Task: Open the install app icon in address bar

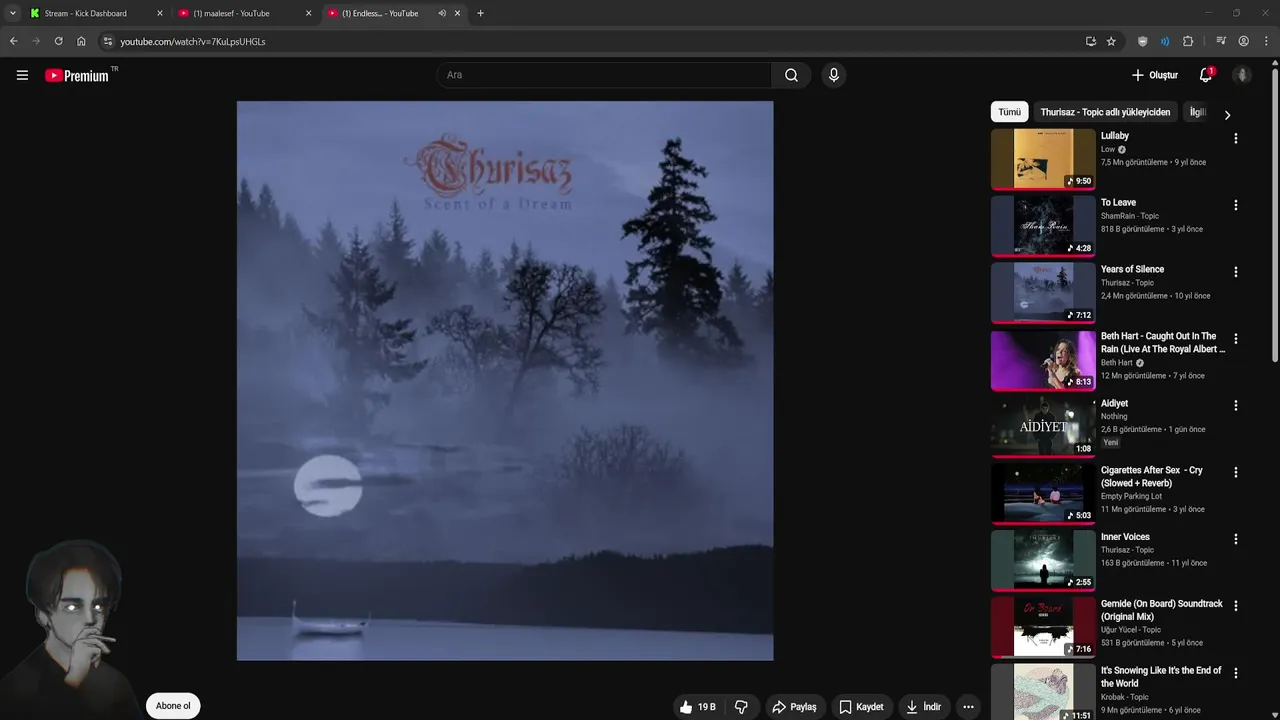Action: 1090,41
